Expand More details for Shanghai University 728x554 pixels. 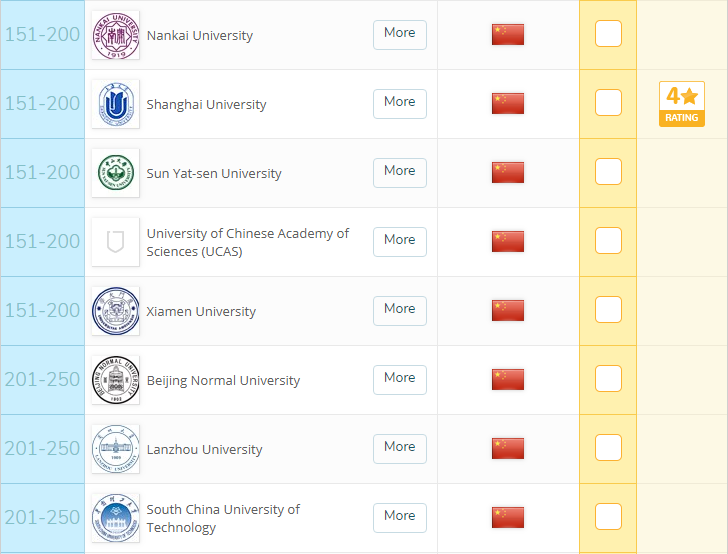[399, 103]
